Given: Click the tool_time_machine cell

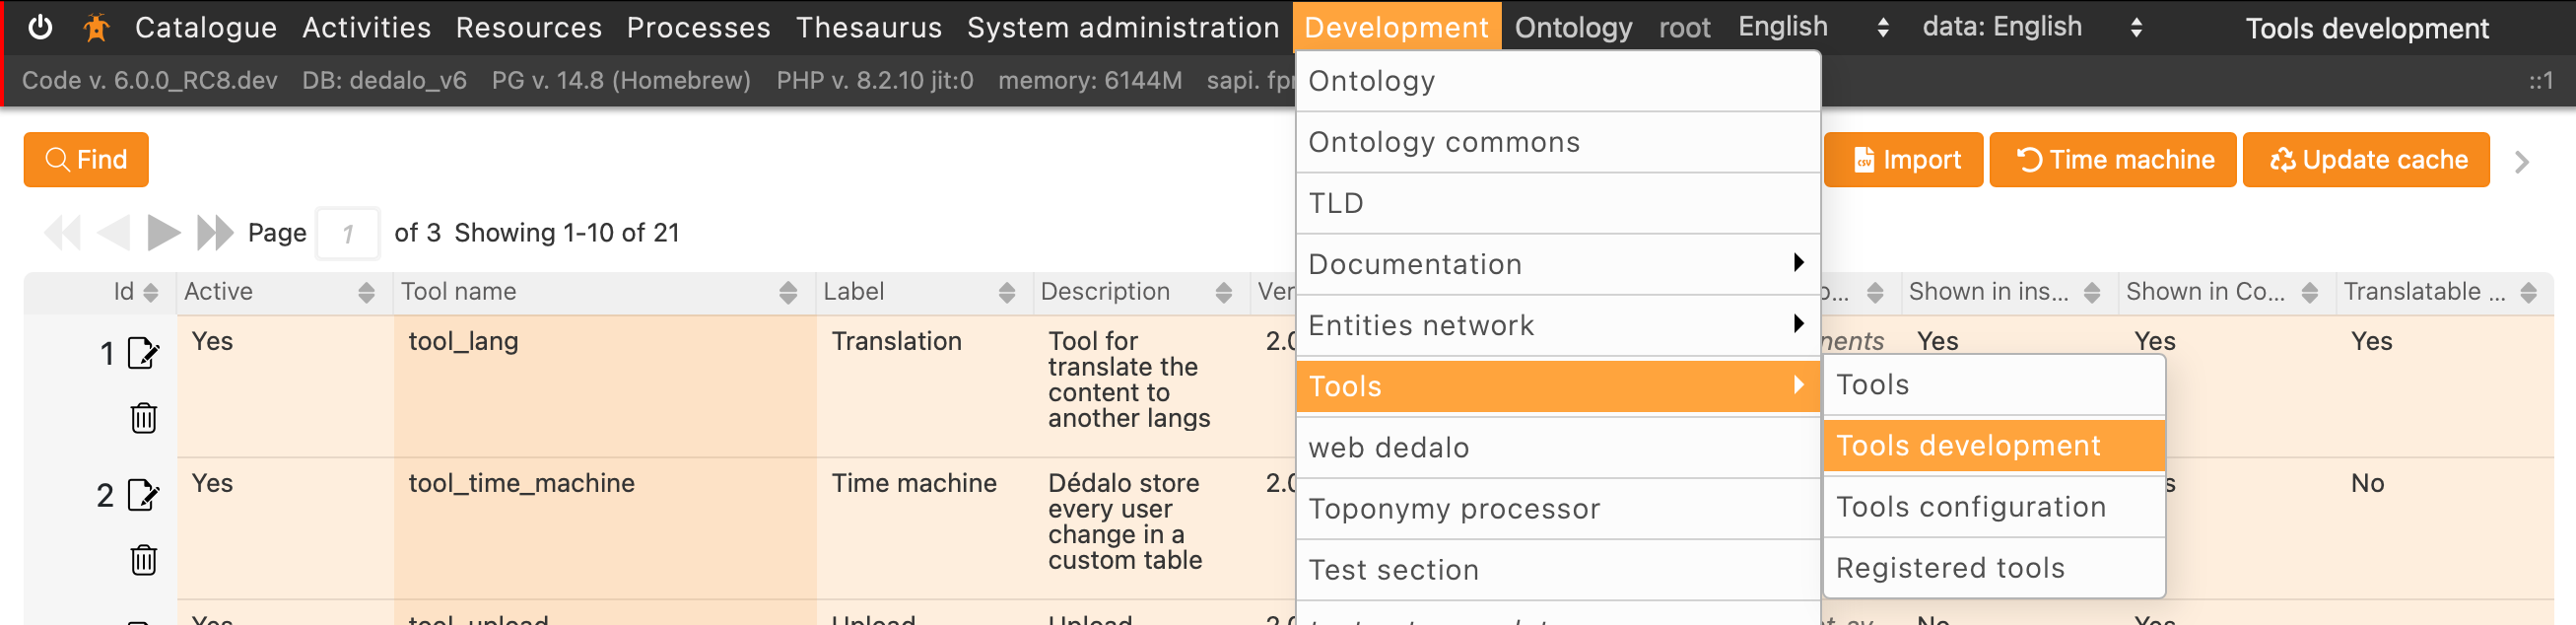Looking at the screenshot, I should pyautogui.click(x=605, y=529).
